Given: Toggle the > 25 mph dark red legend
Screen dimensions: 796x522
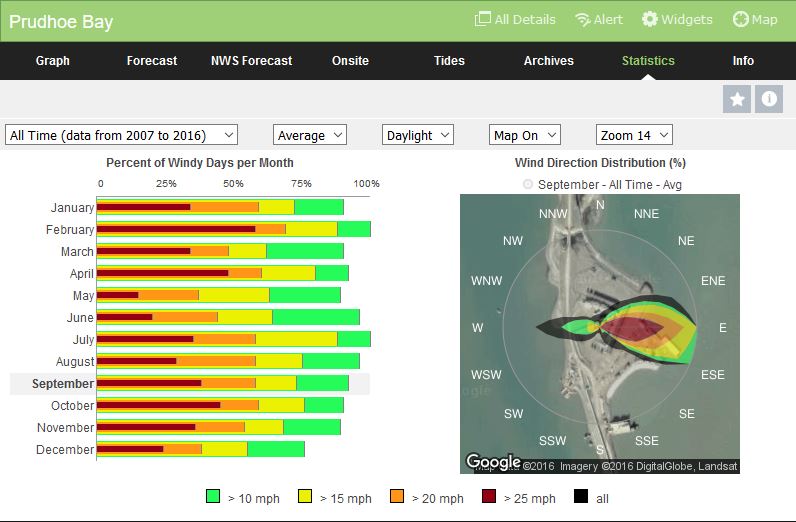Looking at the screenshot, I should pos(490,497).
